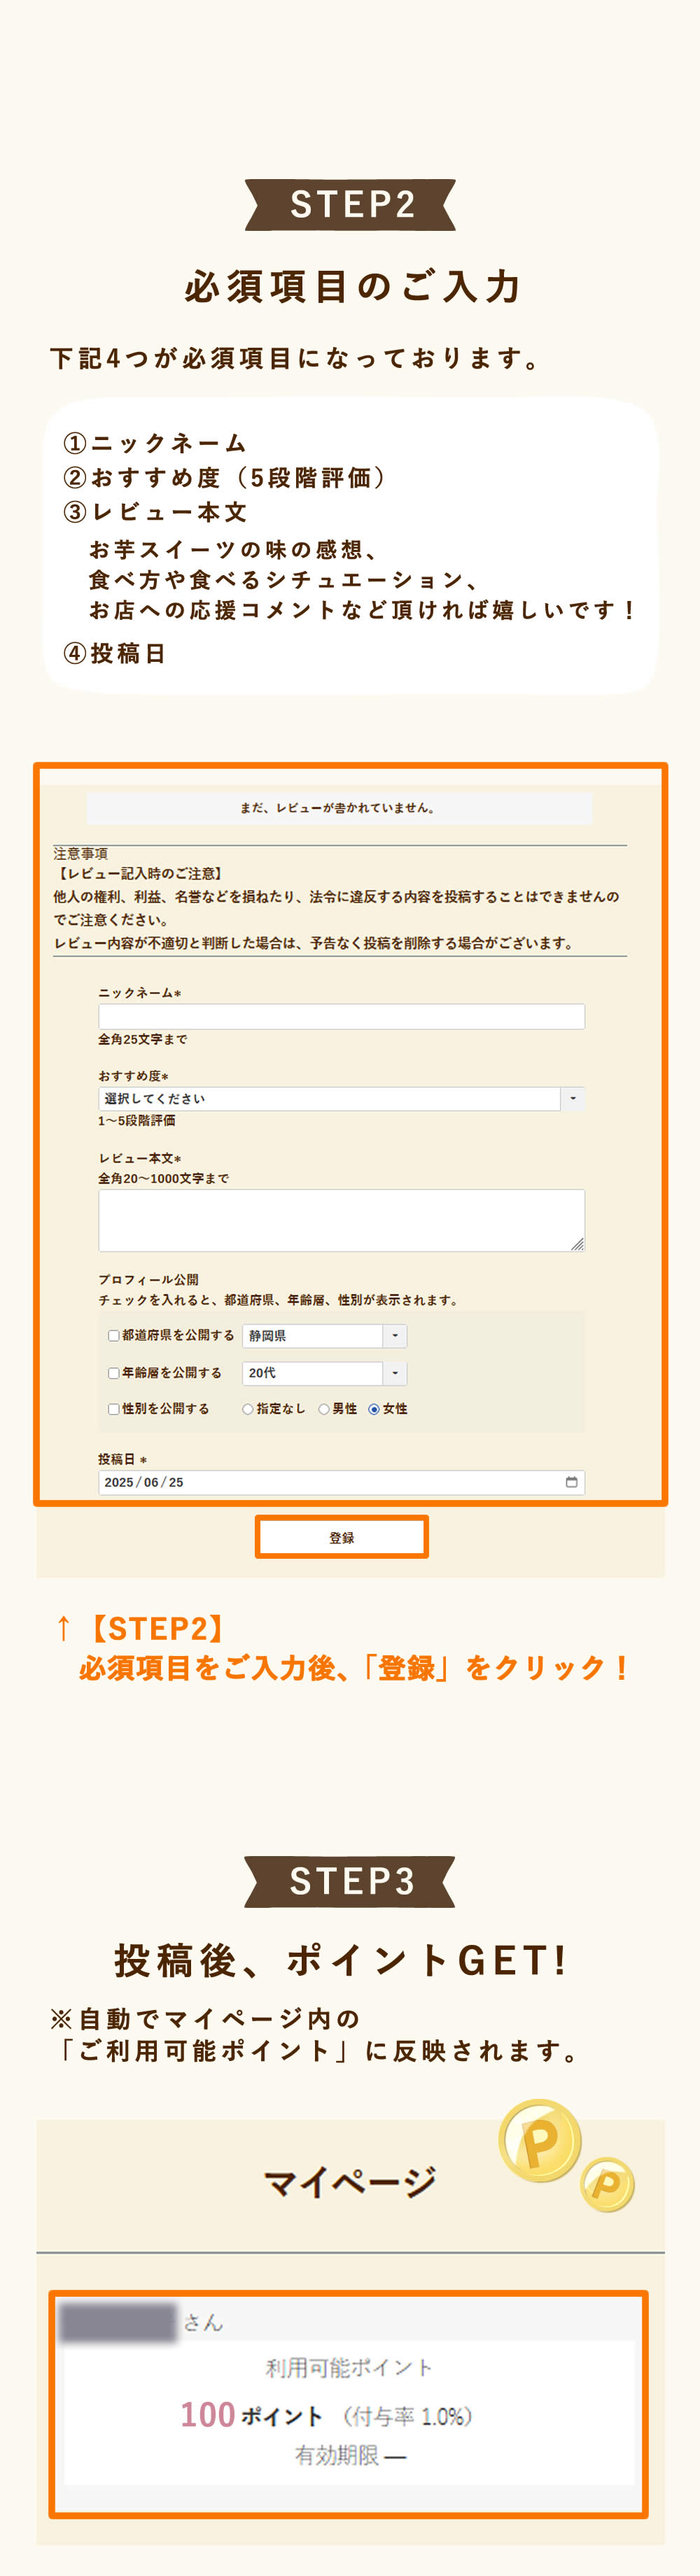700x2576 pixels.
Task: Open the おすすめ度 rating dropdown
Action: 341,1098
